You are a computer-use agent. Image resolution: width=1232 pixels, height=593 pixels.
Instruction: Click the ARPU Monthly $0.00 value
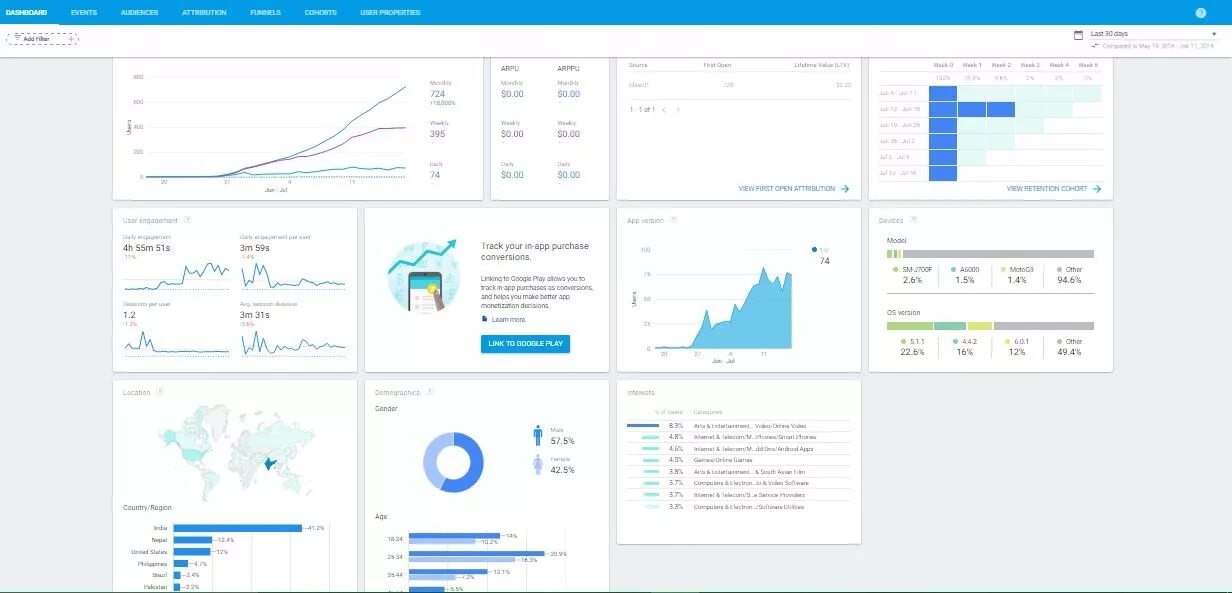(x=512, y=94)
